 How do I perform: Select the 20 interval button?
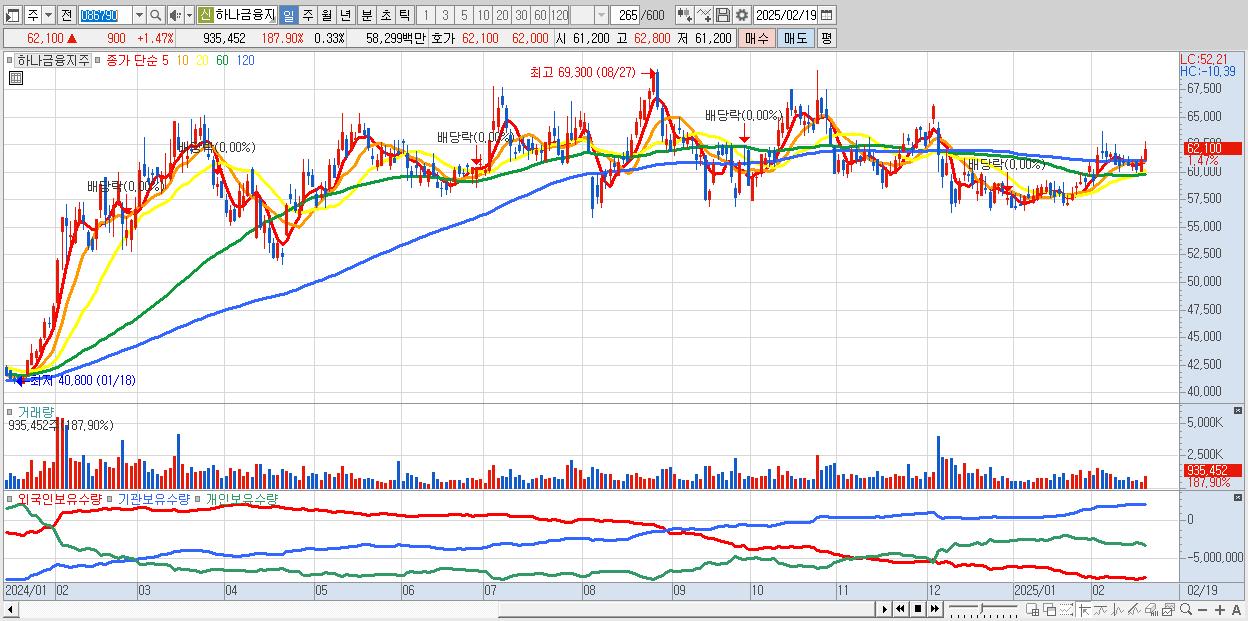tap(502, 15)
